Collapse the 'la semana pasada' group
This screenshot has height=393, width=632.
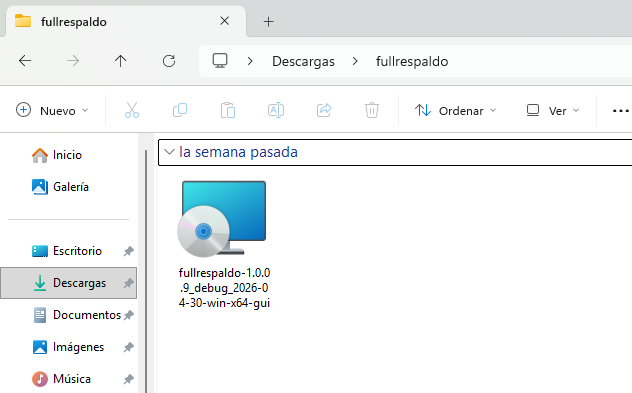point(169,152)
